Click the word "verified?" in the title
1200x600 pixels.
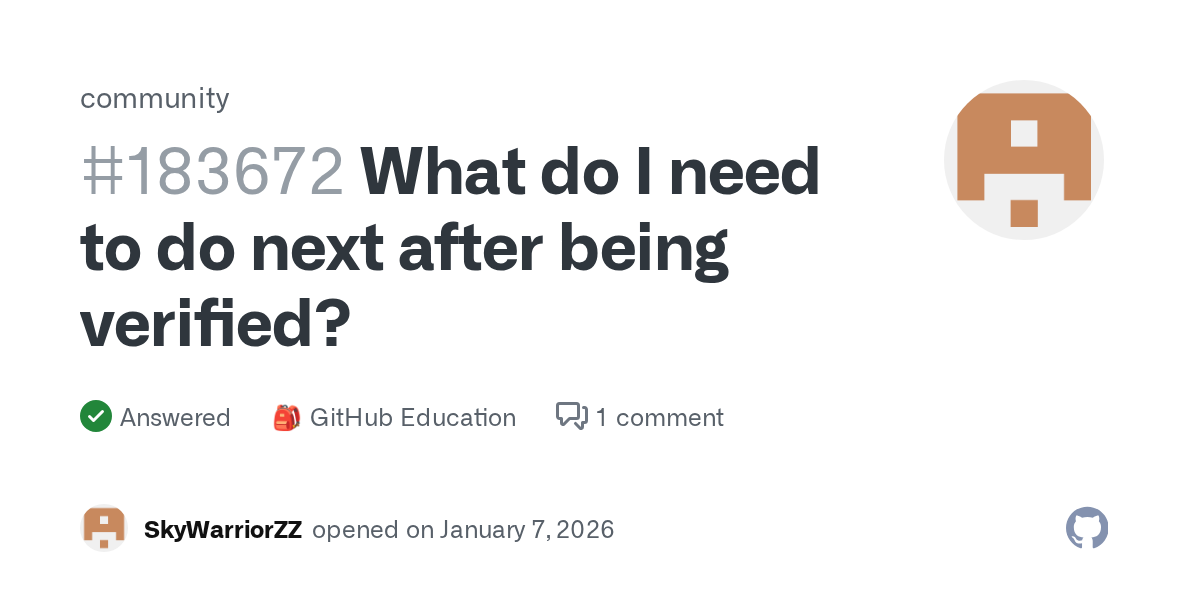[215, 325]
